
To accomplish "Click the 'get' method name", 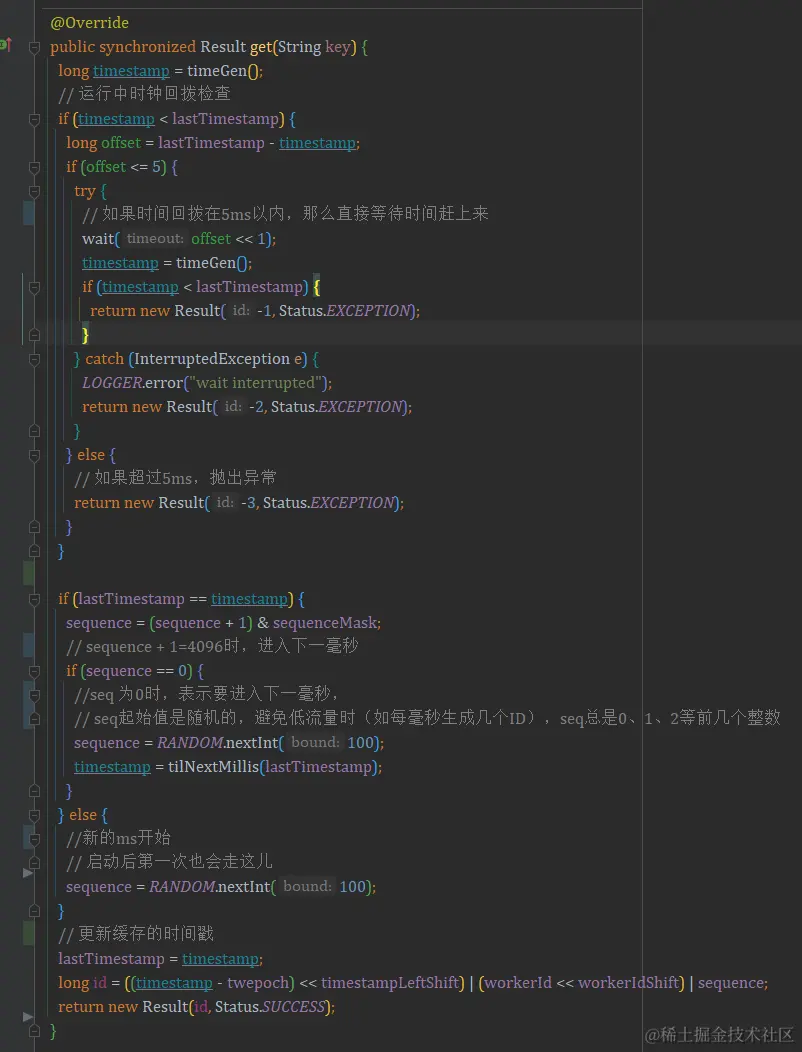I will click(x=261, y=47).
